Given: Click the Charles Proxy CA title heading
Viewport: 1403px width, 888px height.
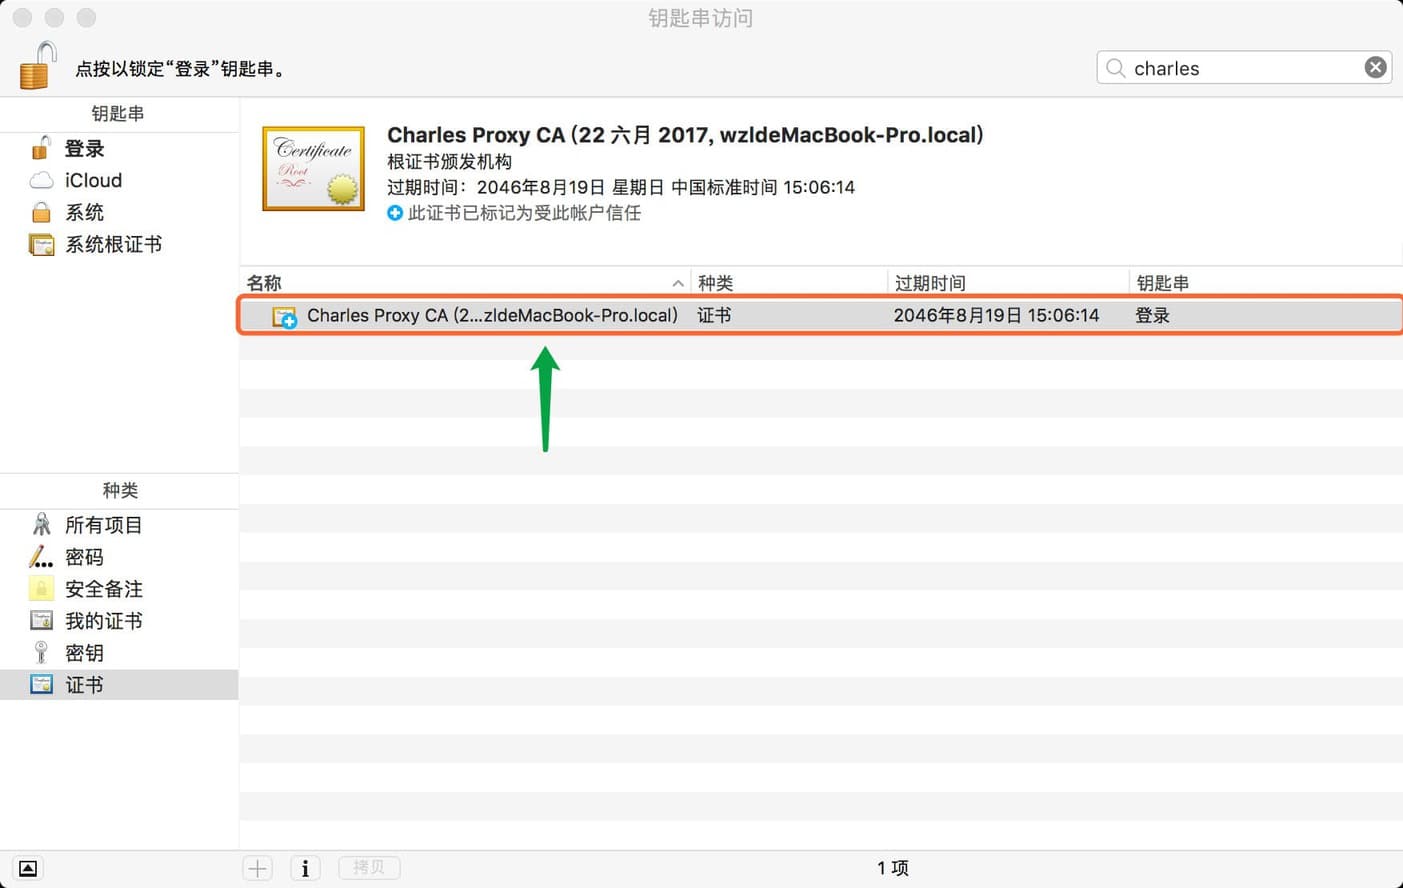Looking at the screenshot, I should tap(685, 135).
